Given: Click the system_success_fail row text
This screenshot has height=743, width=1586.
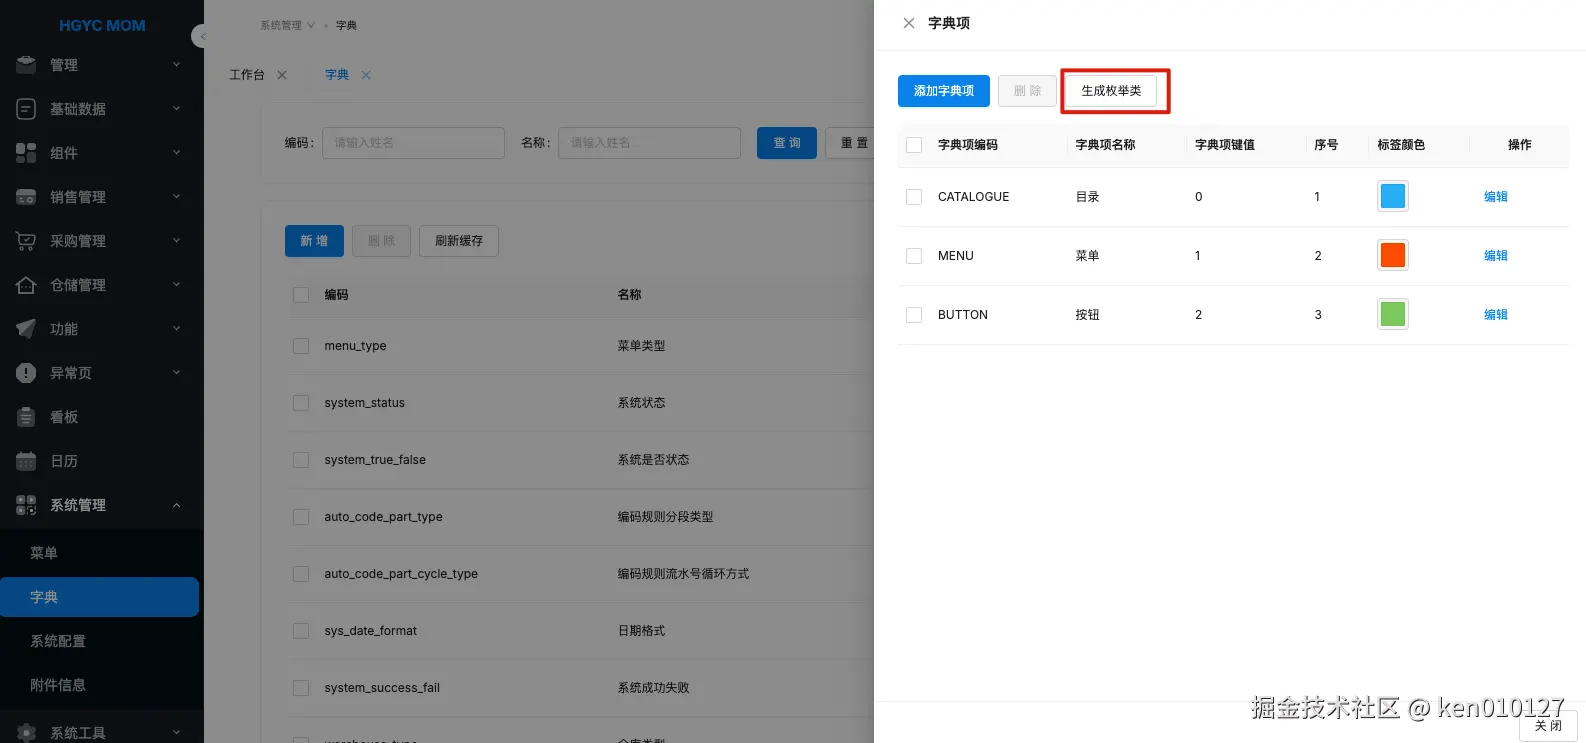Looking at the screenshot, I should 382,688.
